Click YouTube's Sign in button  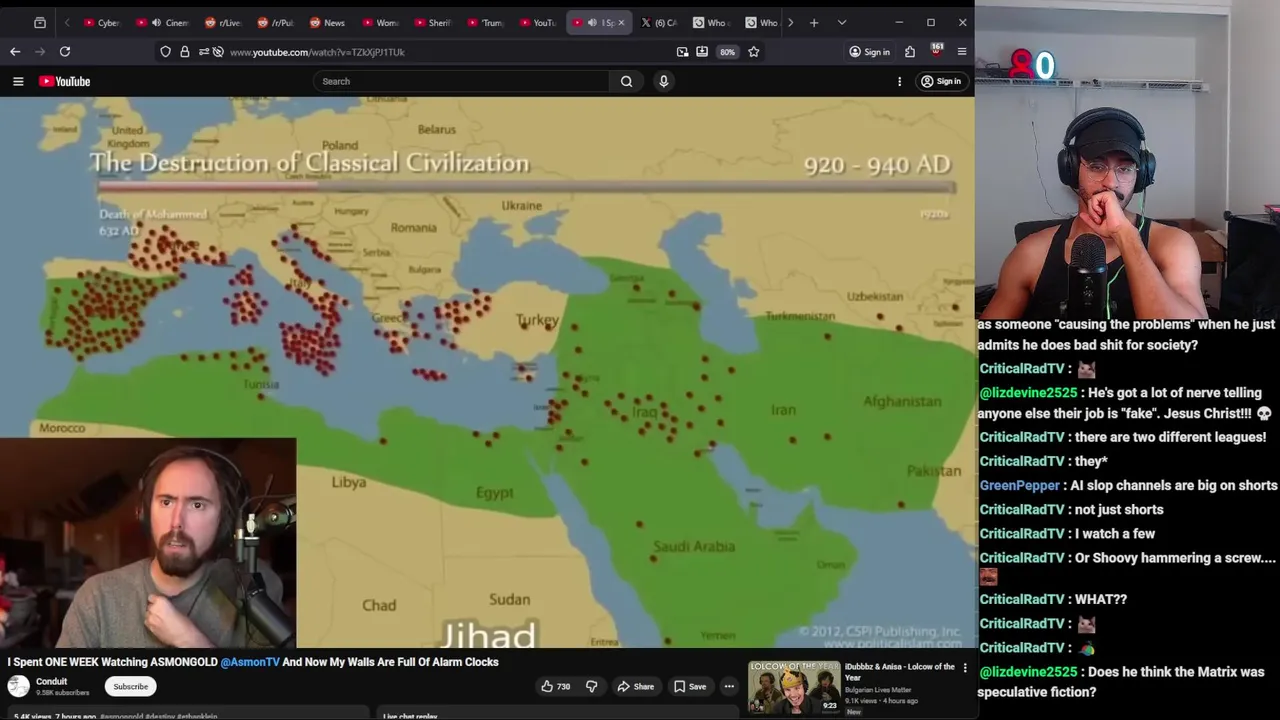click(x=941, y=81)
